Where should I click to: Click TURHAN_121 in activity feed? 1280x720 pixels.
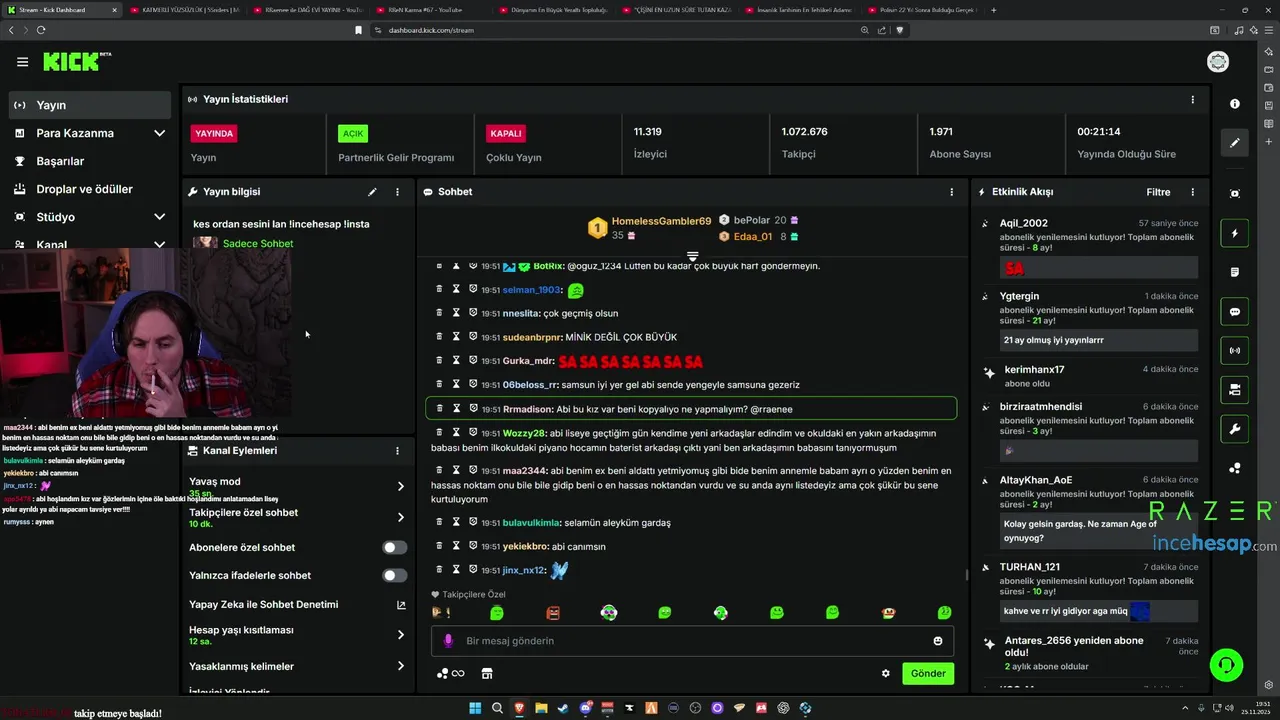point(1029,567)
